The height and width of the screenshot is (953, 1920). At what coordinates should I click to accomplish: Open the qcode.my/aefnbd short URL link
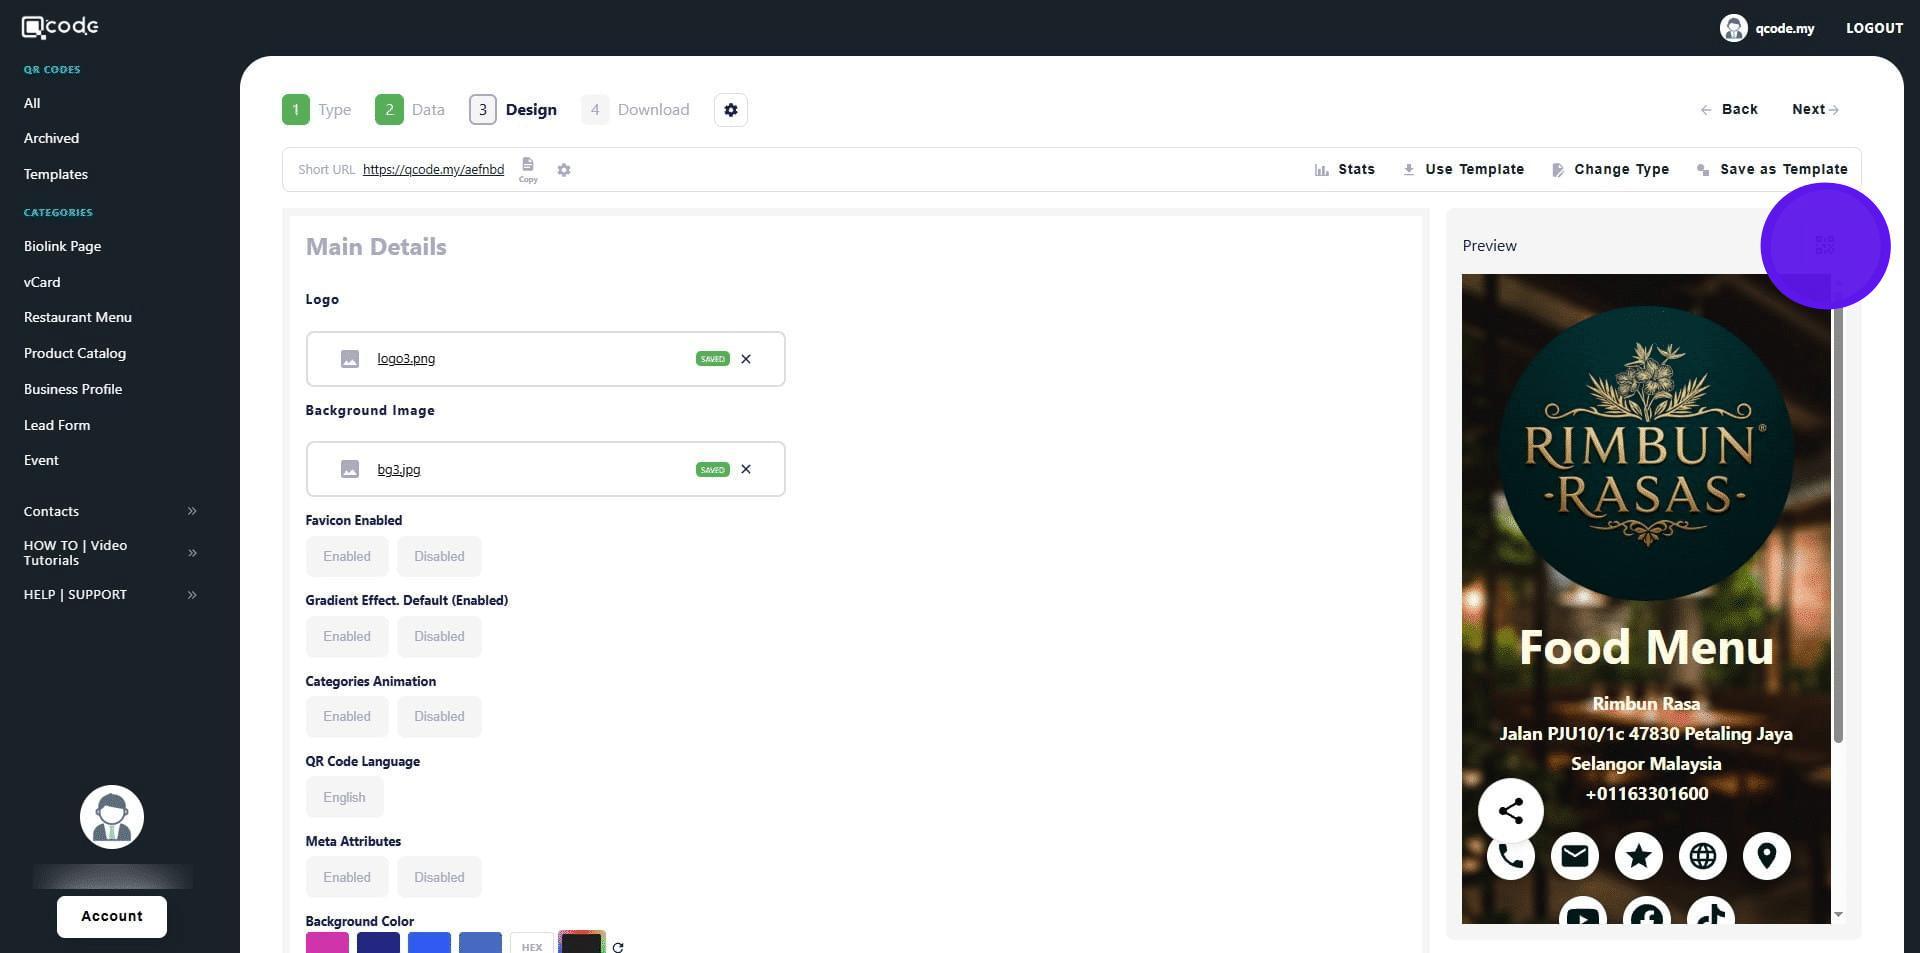tap(433, 170)
